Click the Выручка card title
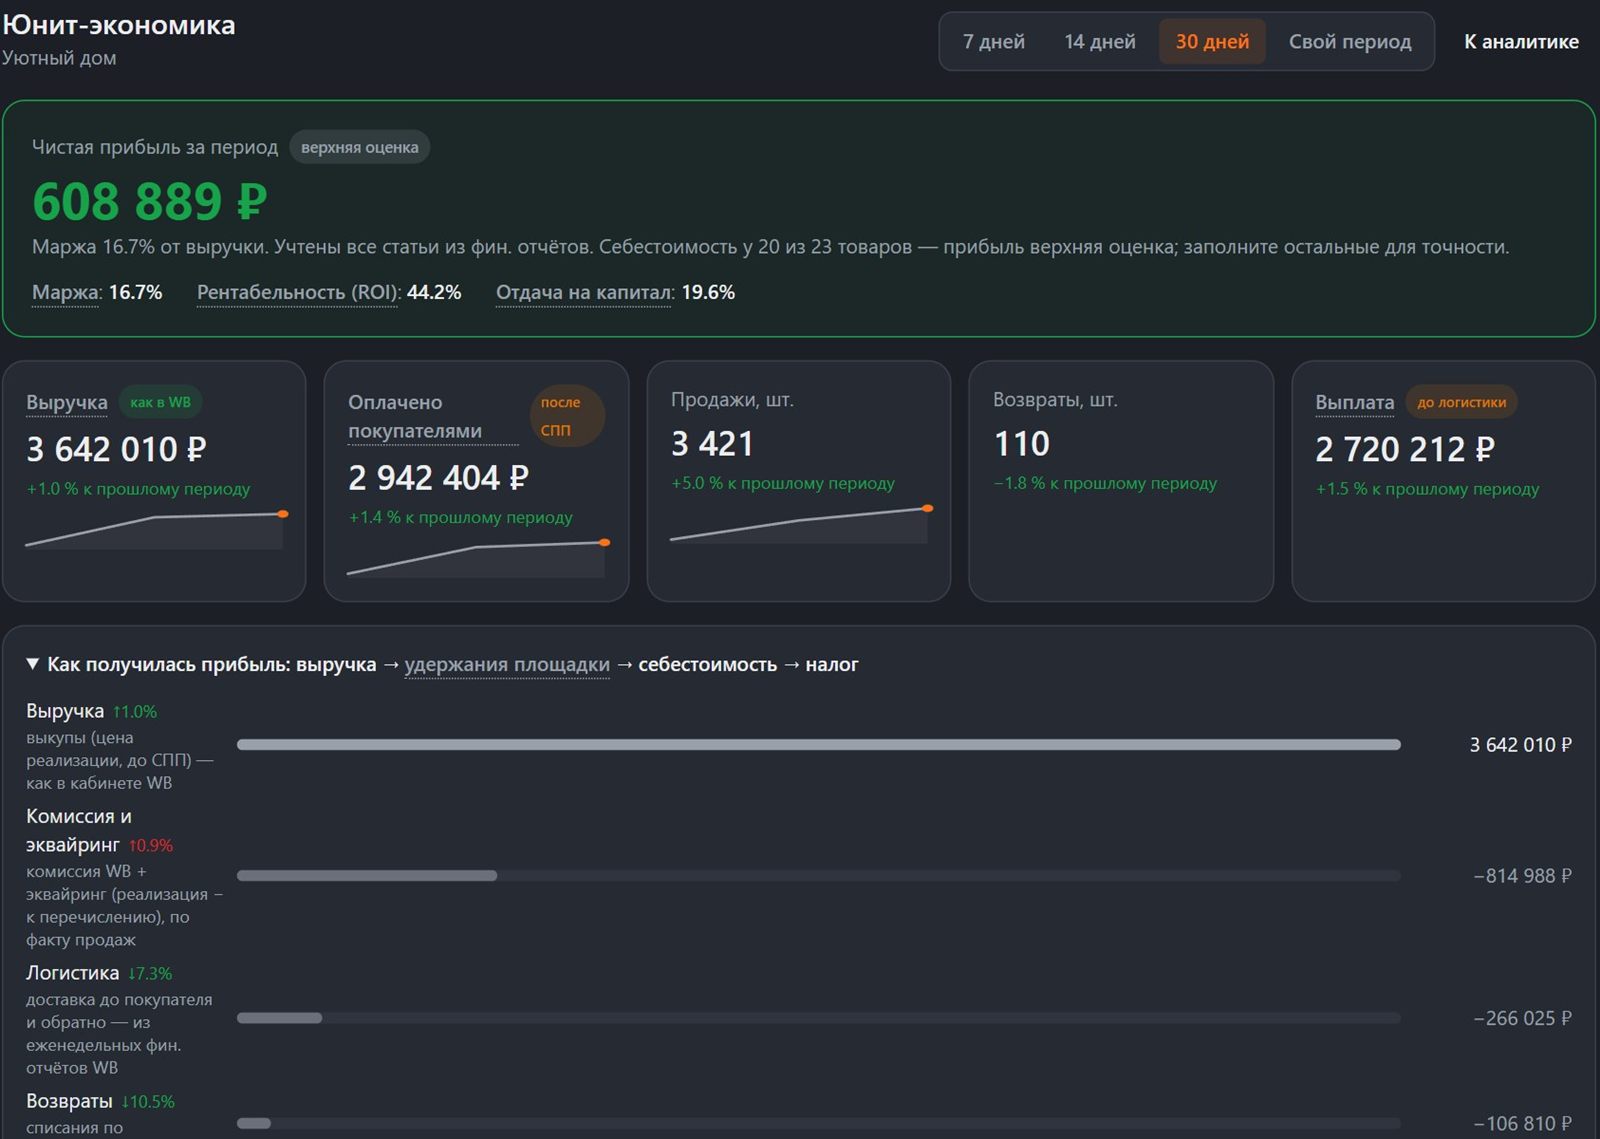 click(67, 402)
